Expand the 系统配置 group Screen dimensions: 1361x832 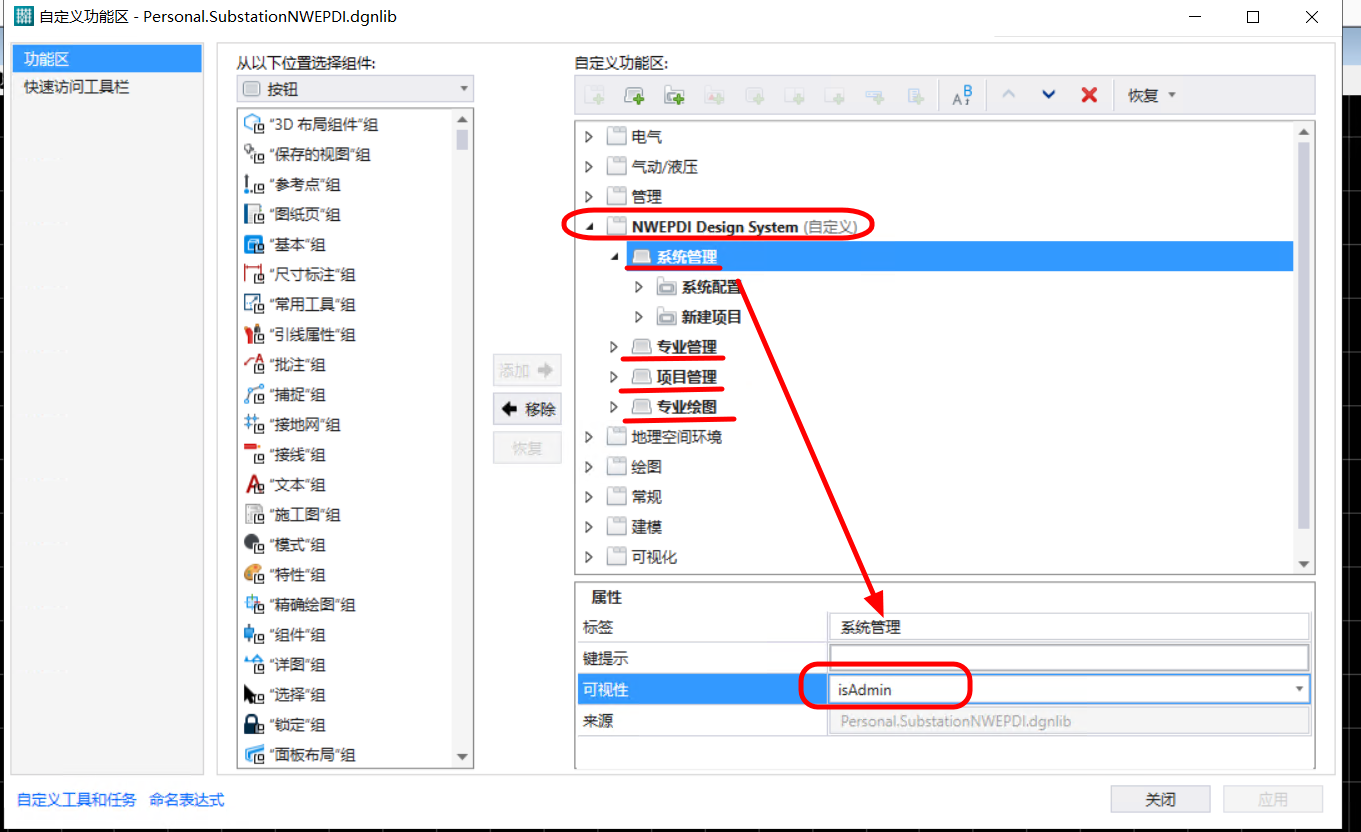(639, 287)
